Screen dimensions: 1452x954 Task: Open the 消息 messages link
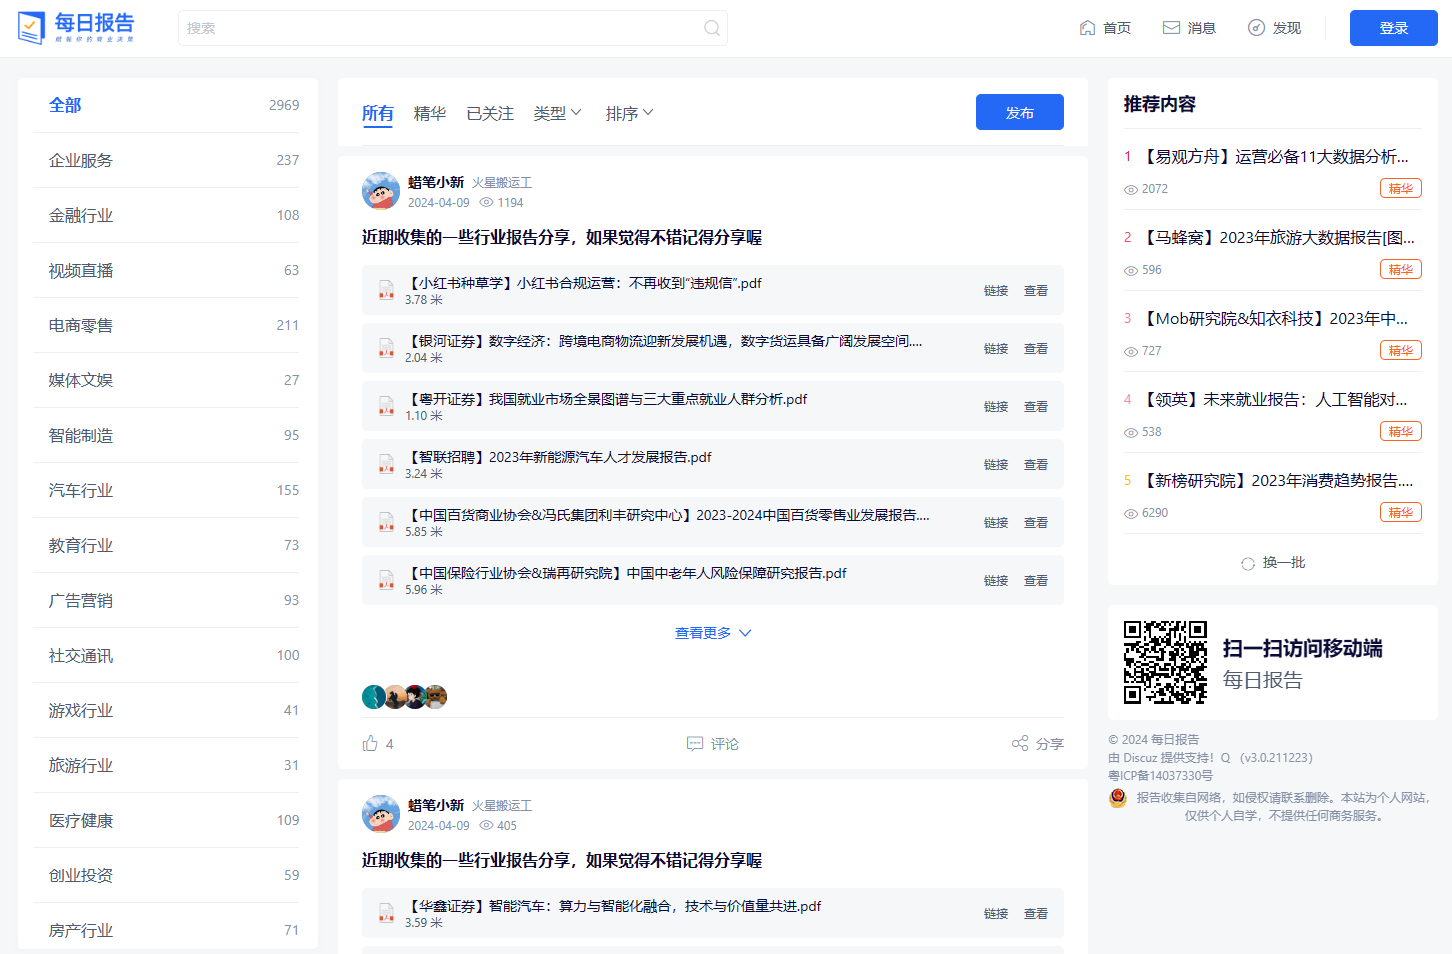[x=1189, y=28]
